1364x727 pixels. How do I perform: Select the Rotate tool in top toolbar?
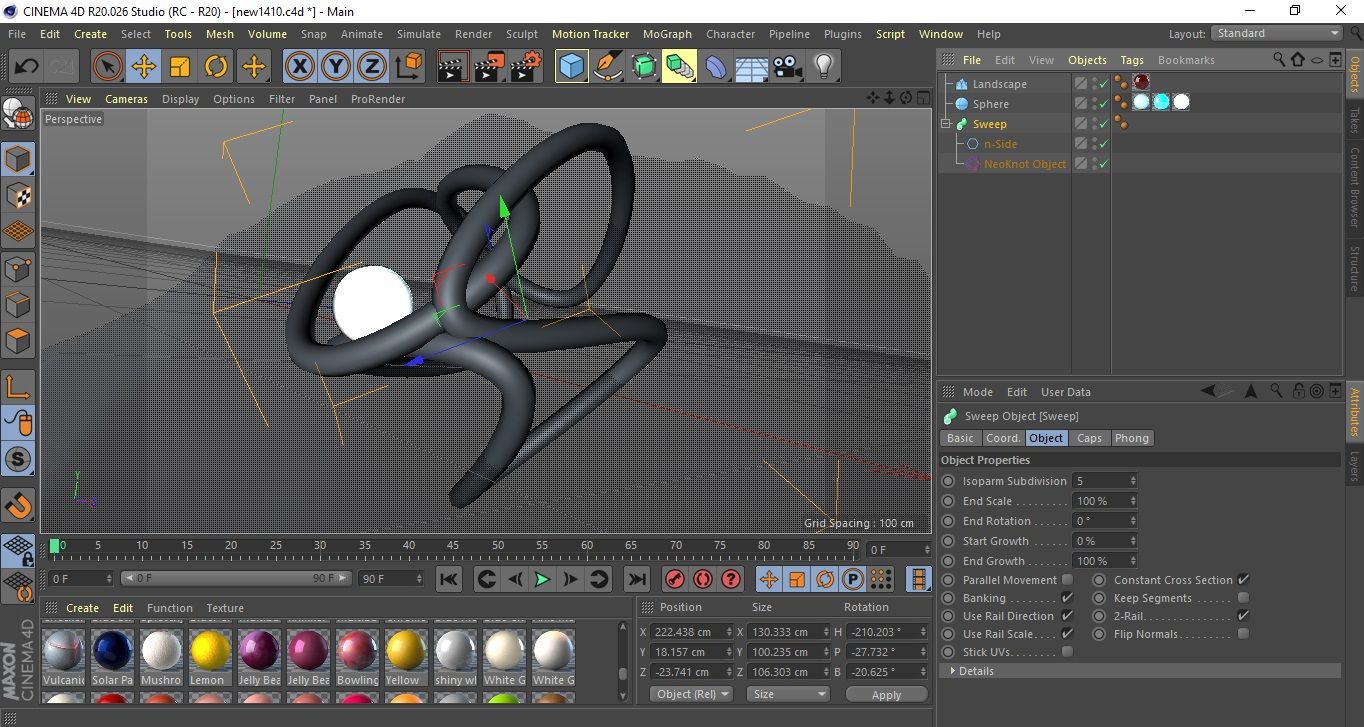click(216, 67)
